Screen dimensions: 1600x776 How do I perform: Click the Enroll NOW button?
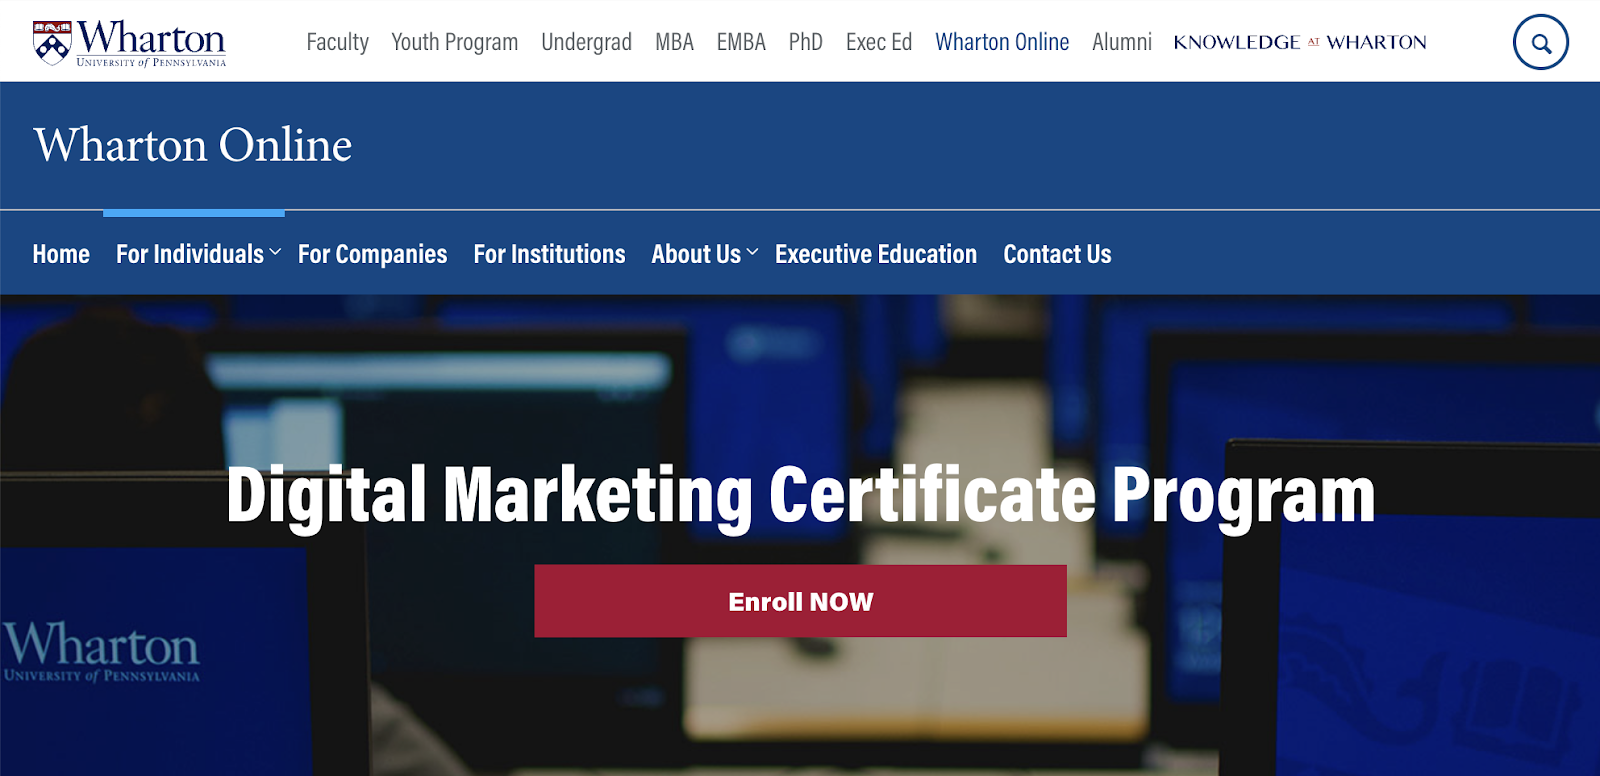(800, 601)
